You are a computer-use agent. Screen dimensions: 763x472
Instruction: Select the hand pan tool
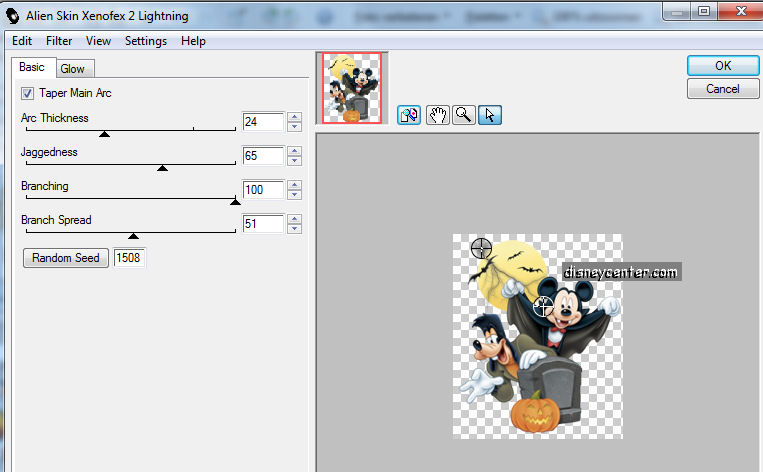click(x=437, y=115)
